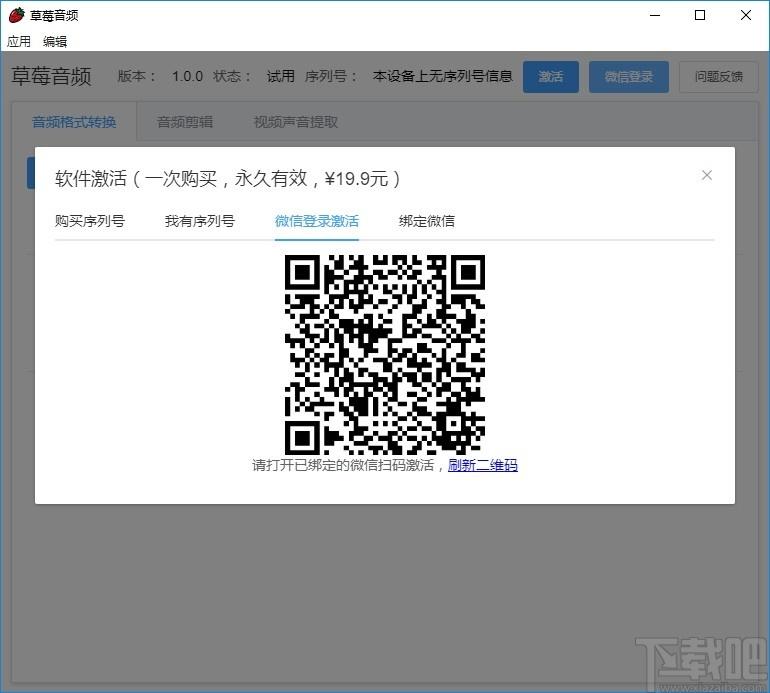Click the strawberry app icon in title bar
Viewport: 770px width, 693px height.
tap(17, 15)
